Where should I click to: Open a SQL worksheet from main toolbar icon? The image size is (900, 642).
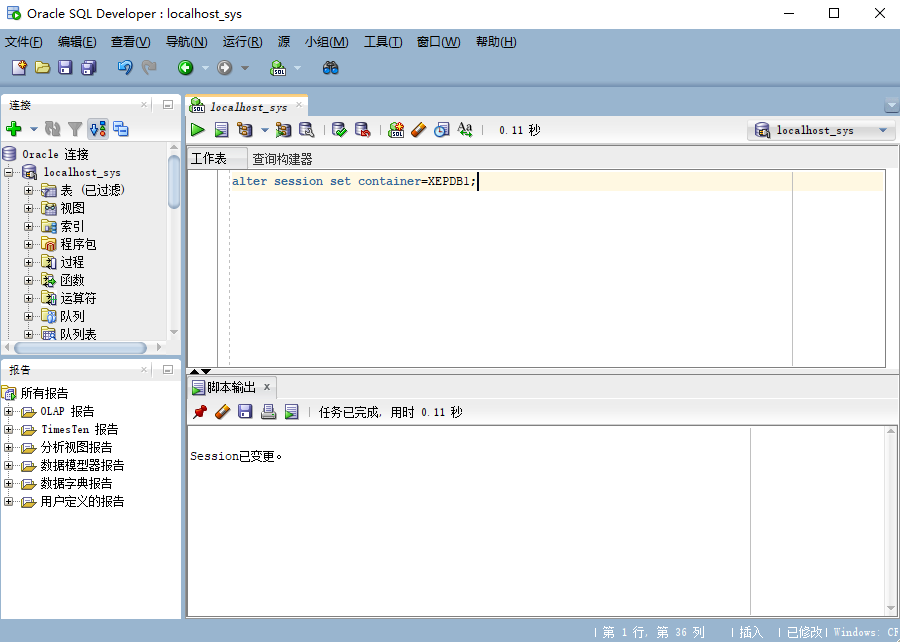coord(278,68)
